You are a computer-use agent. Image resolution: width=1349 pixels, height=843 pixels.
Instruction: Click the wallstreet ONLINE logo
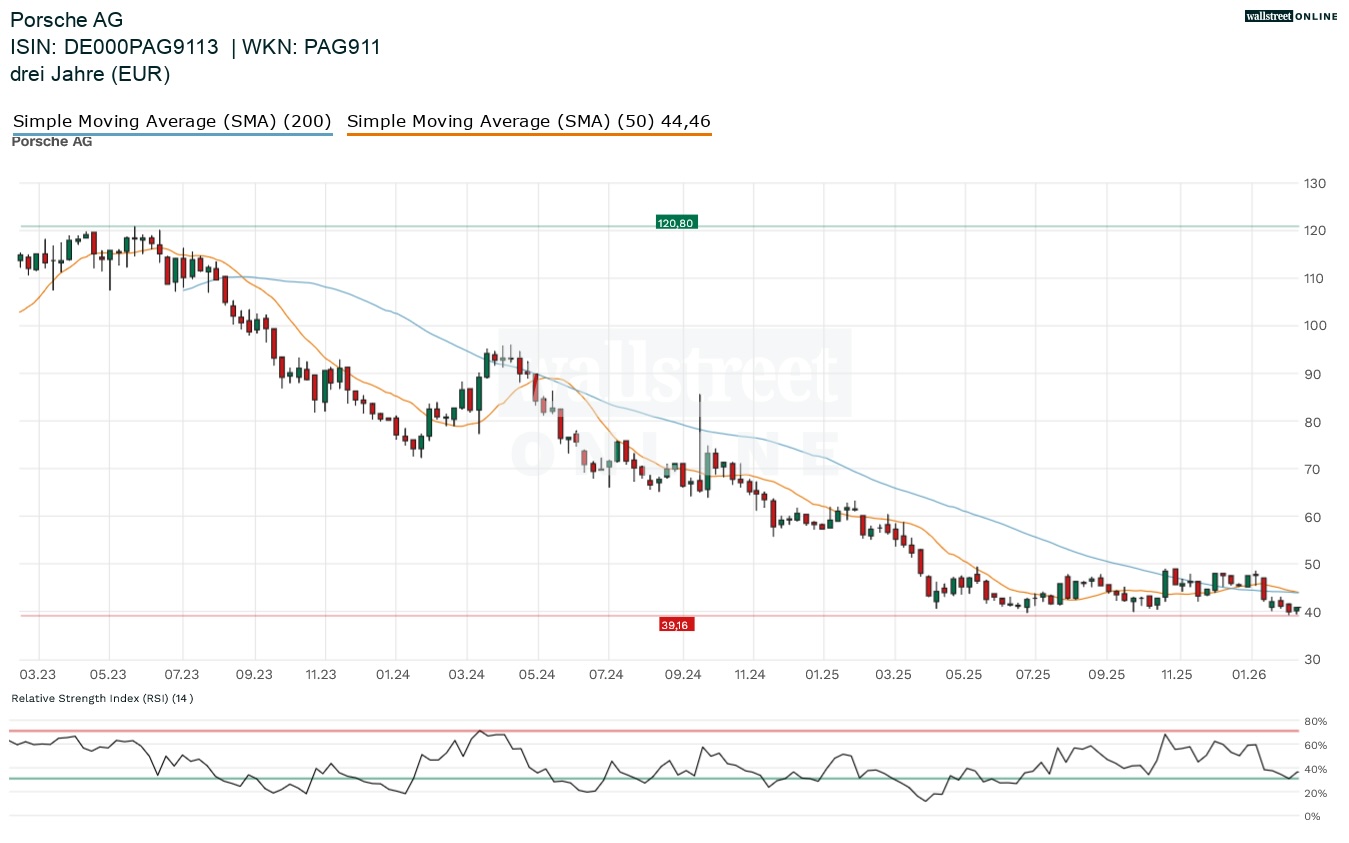(x=1290, y=16)
